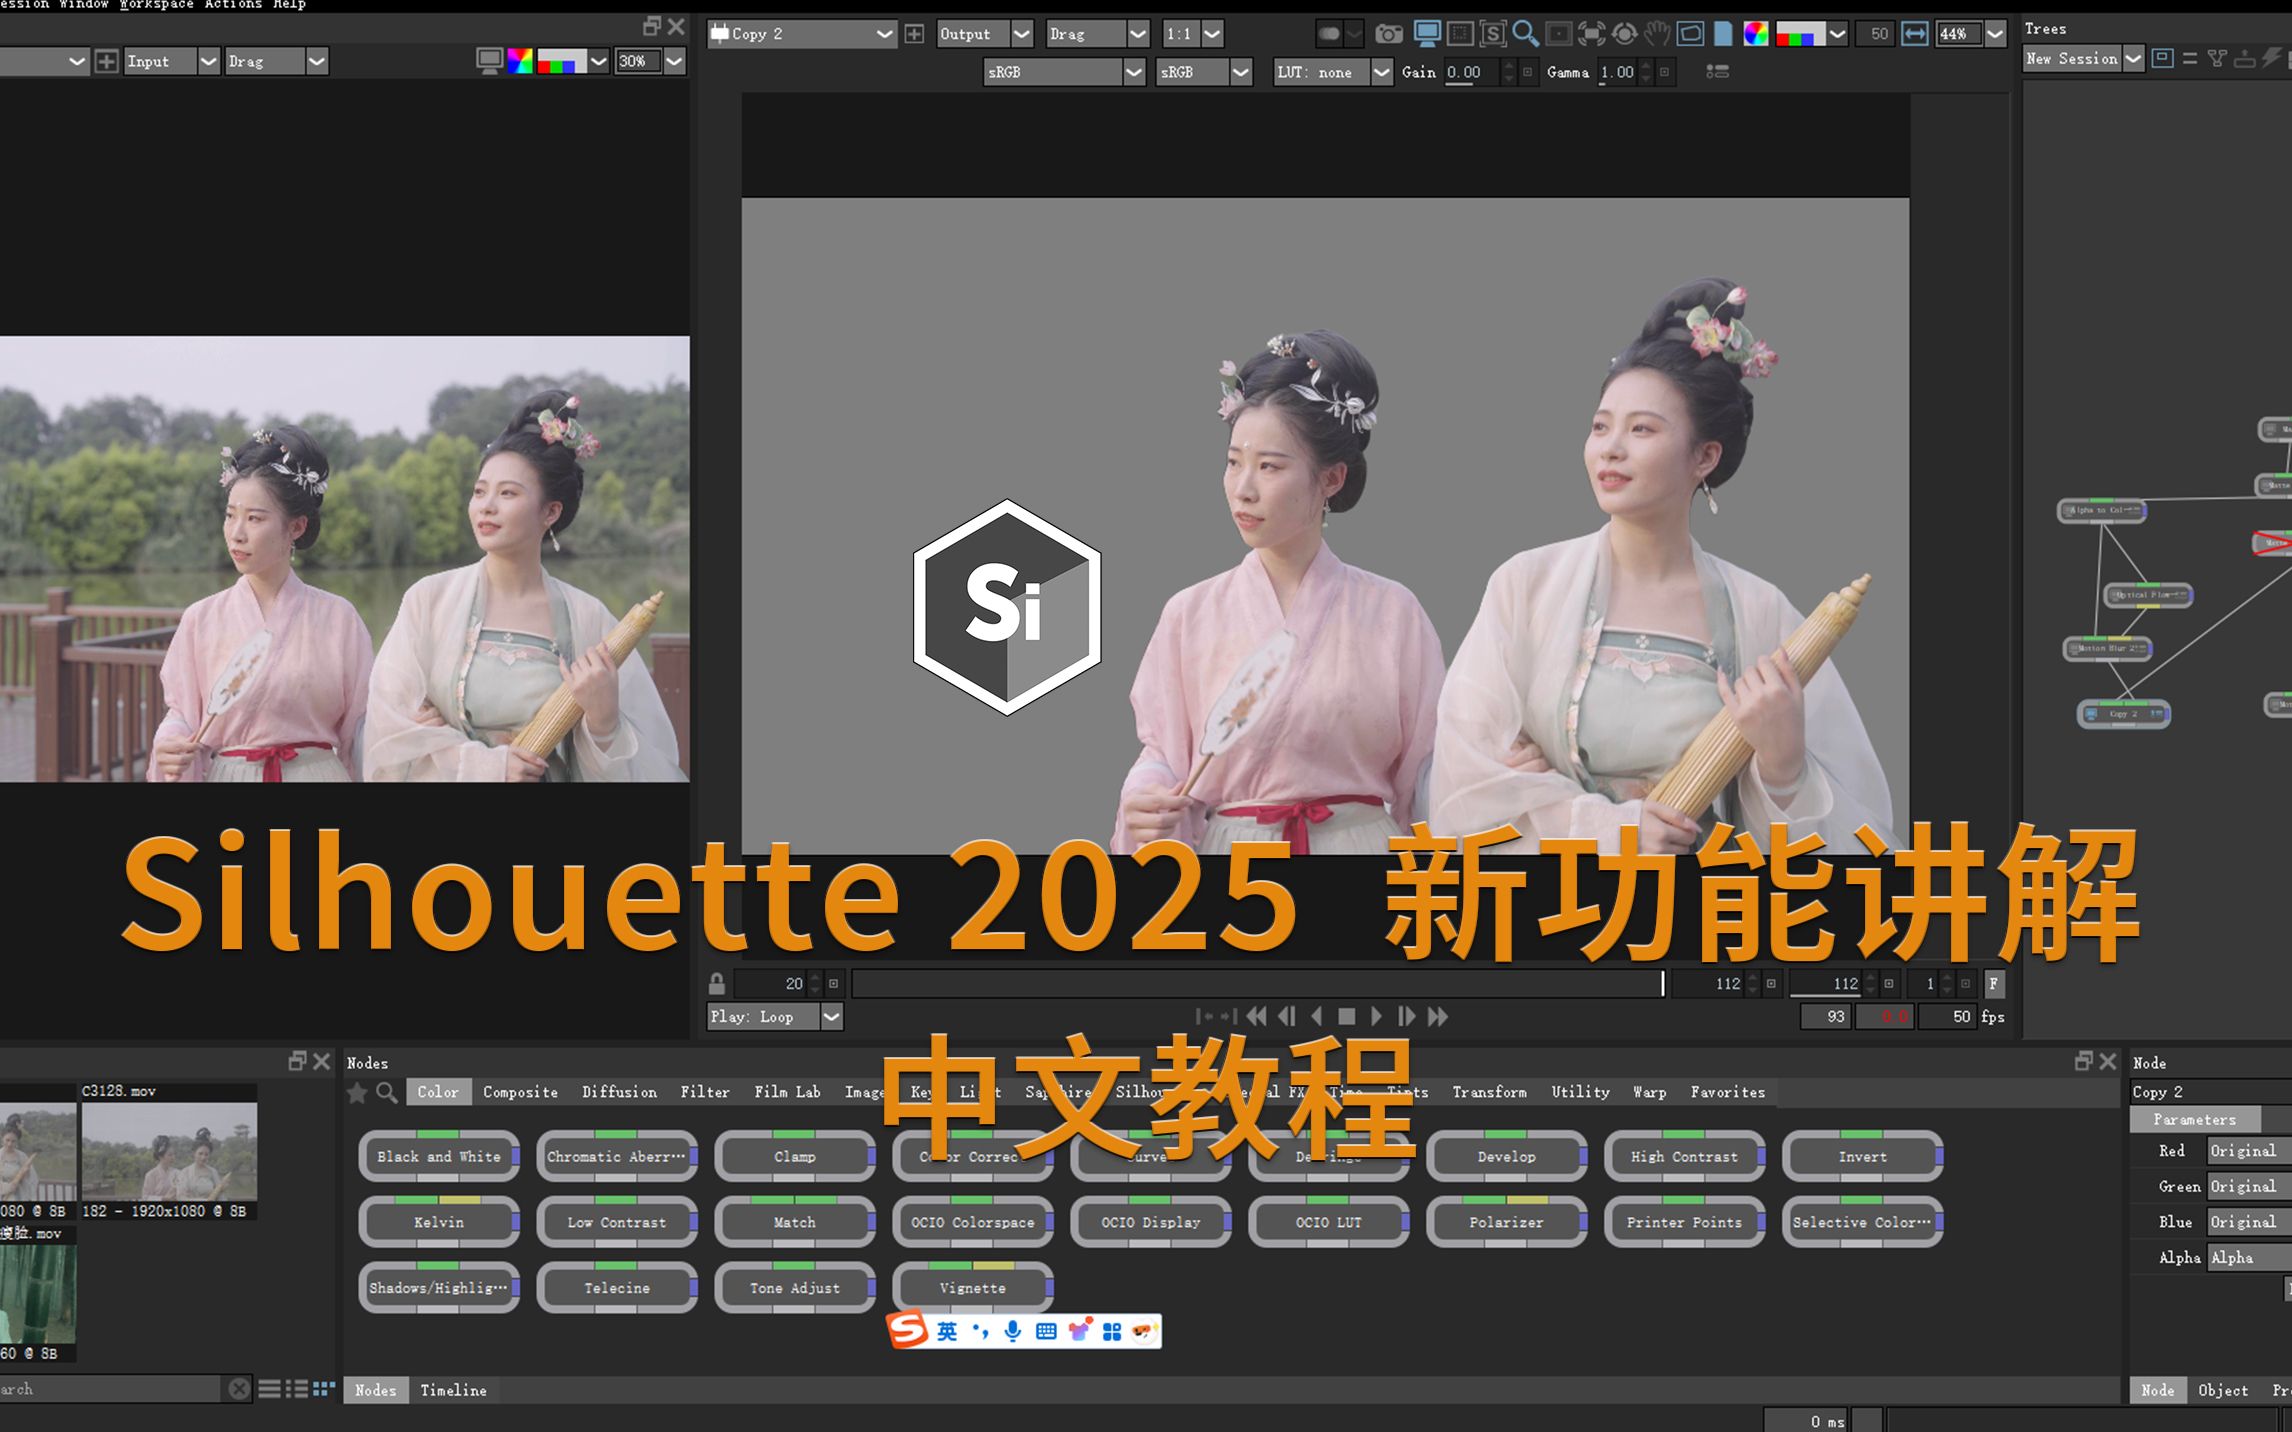The image size is (2292, 1432).
Task: Switch to the Composite nodes tab
Action: (x=520, y=1092)
